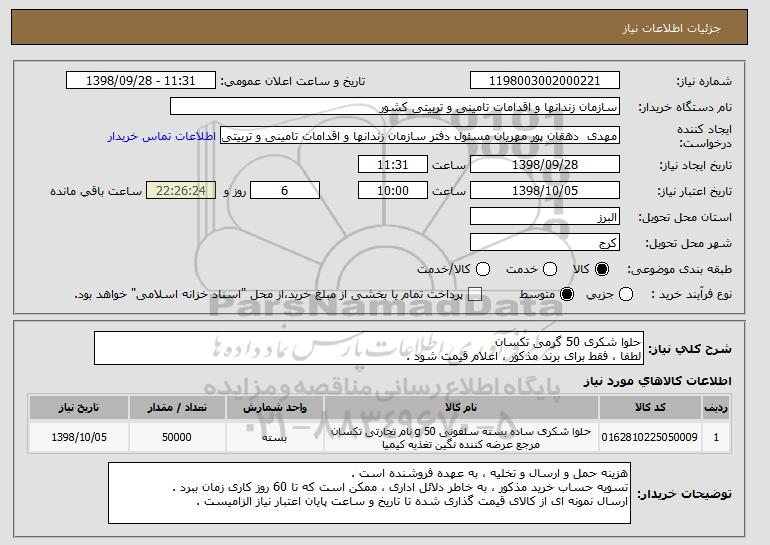Click the creation time field 11:31
The height and width of the screenshot is (545, 770).
(393, 164)
